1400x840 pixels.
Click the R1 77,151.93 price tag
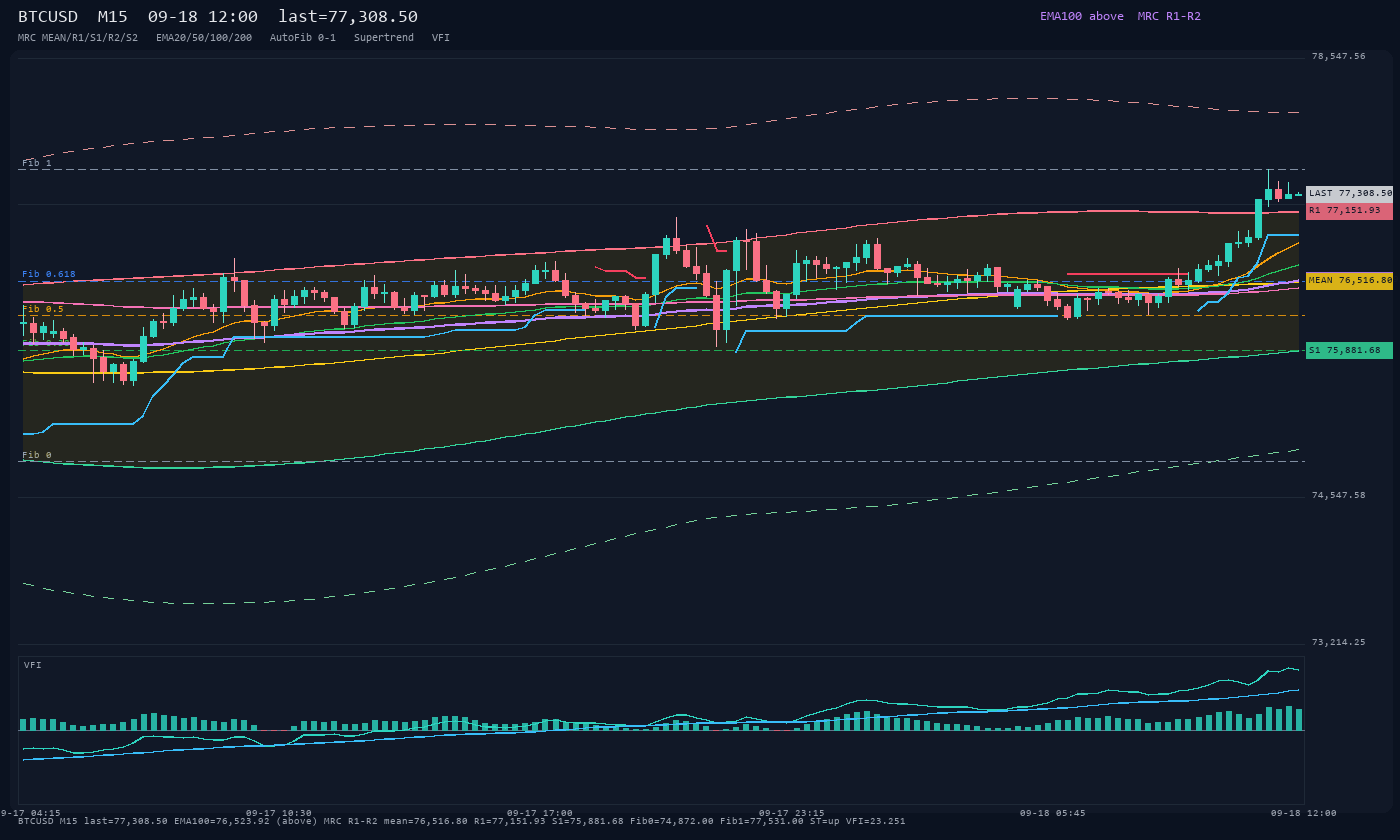click(1349, 211)
